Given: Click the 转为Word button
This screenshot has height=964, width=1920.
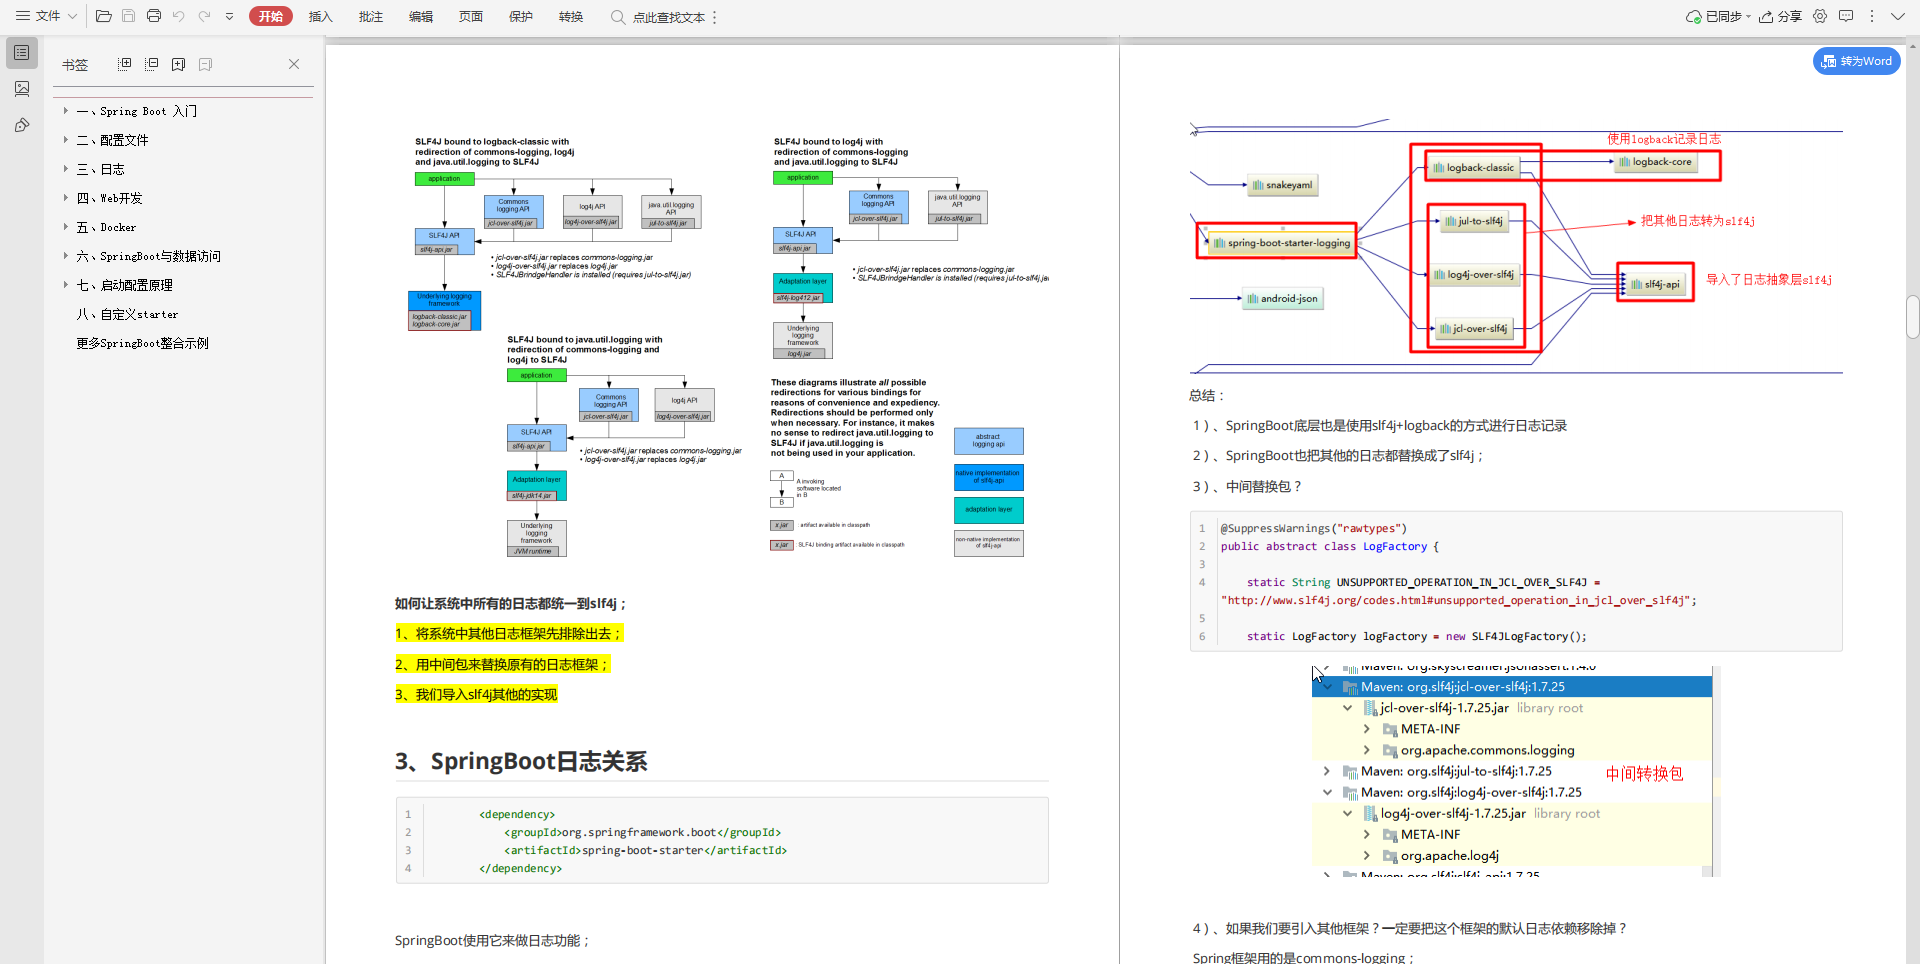Looking at the screenshot, I should click(1857, 61).
